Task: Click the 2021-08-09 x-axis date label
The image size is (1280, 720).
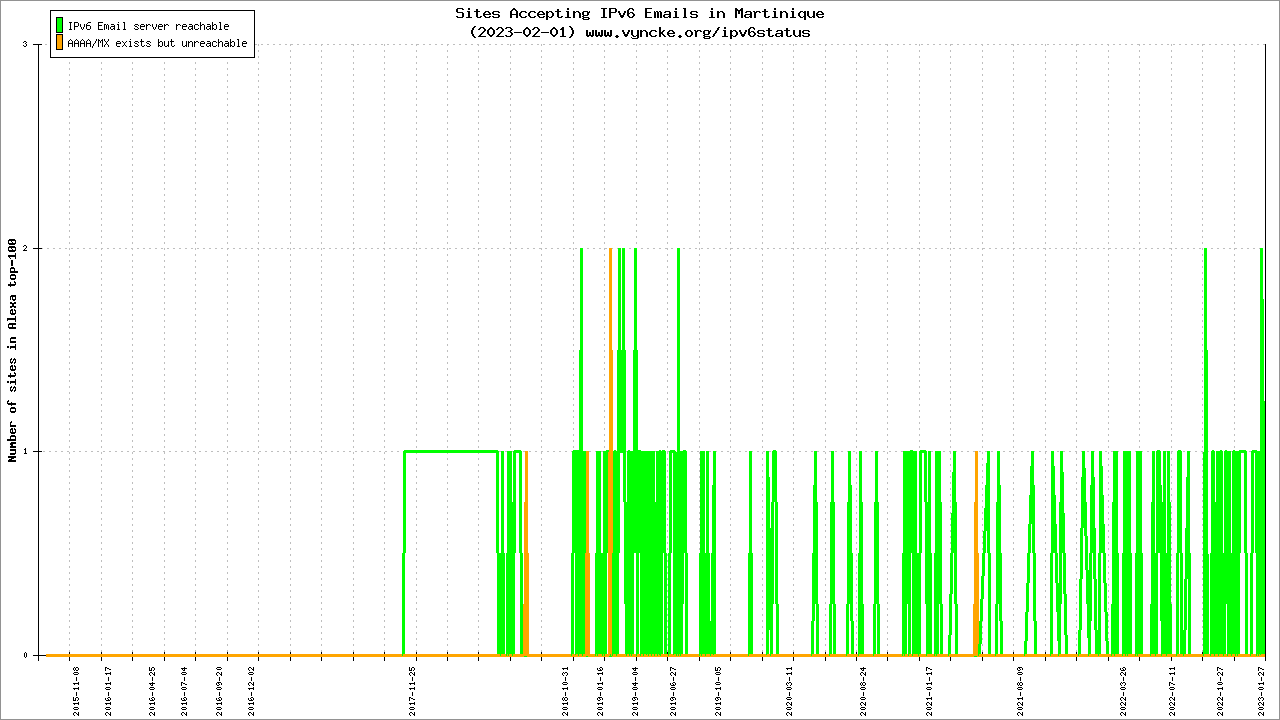Action: (1021, 691)
